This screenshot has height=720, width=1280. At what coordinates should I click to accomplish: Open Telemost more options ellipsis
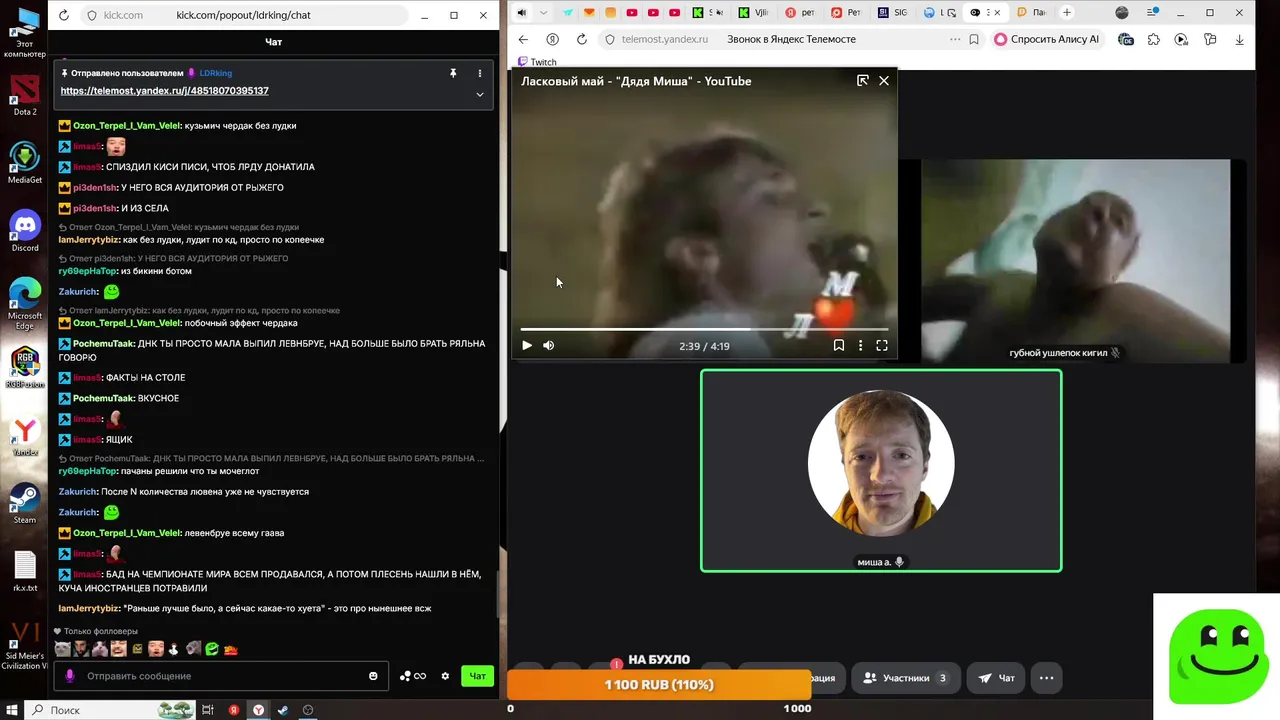click(1046, 678)
